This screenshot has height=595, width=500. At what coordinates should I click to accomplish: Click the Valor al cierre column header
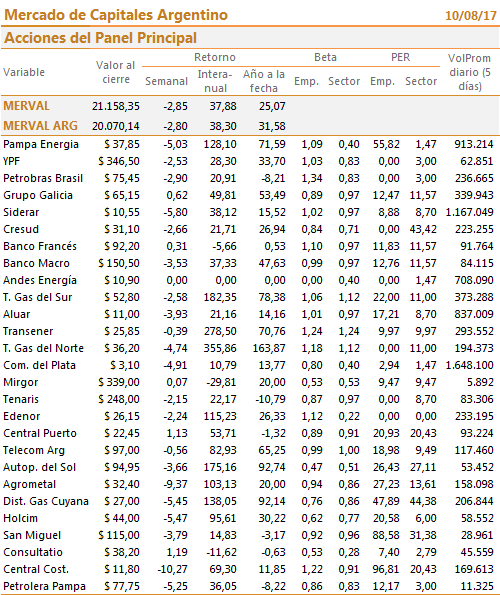(116, 72)
